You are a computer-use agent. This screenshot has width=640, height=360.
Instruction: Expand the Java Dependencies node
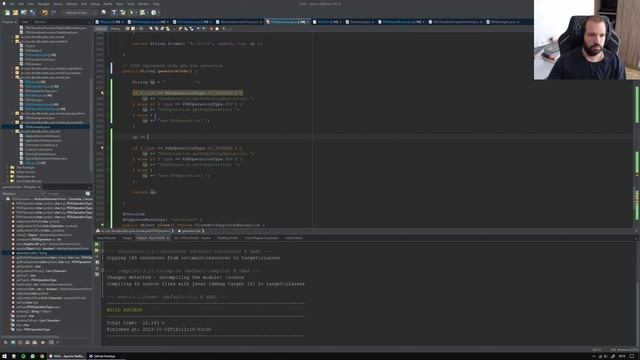(x=8, y=181)
